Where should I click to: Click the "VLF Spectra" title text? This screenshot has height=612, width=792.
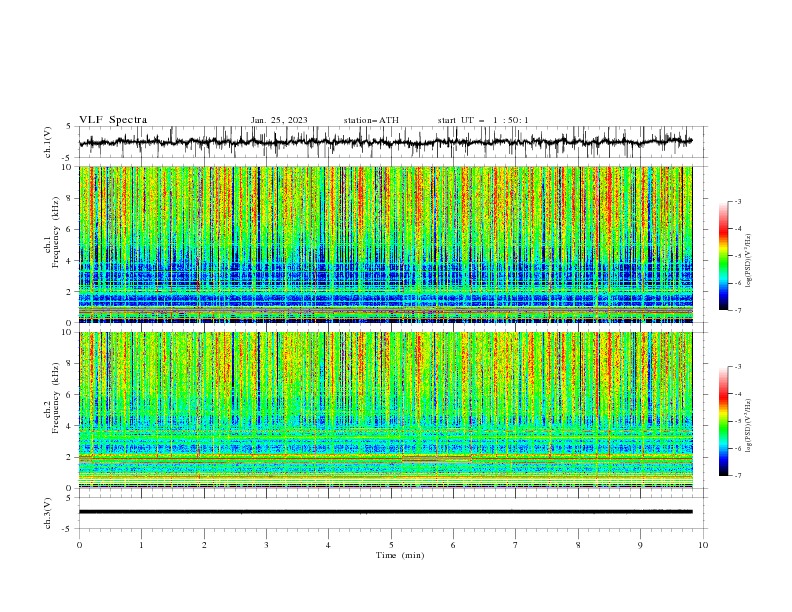pos(113,120)
